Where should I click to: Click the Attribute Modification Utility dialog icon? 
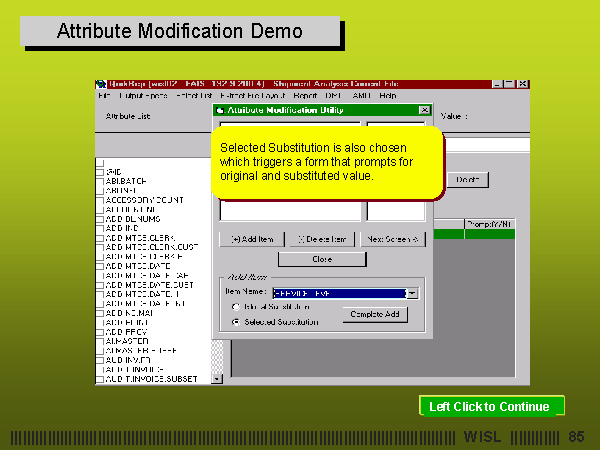tap(220, 110)
